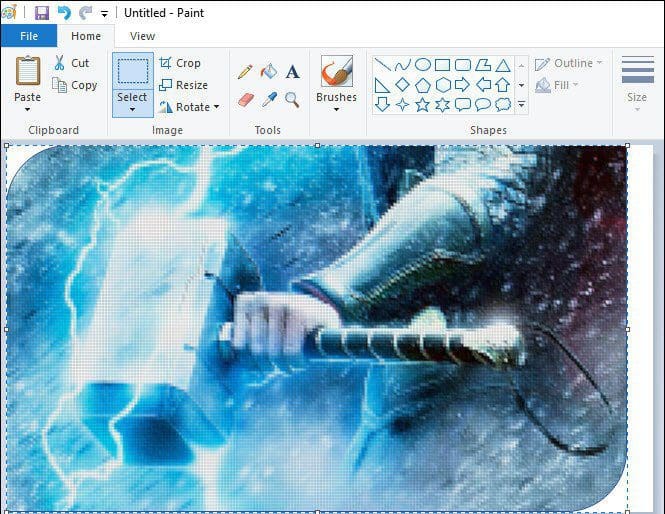The image size is (665, 514).
Task: Pick the Right arrow shape
Action: point(463,85)
